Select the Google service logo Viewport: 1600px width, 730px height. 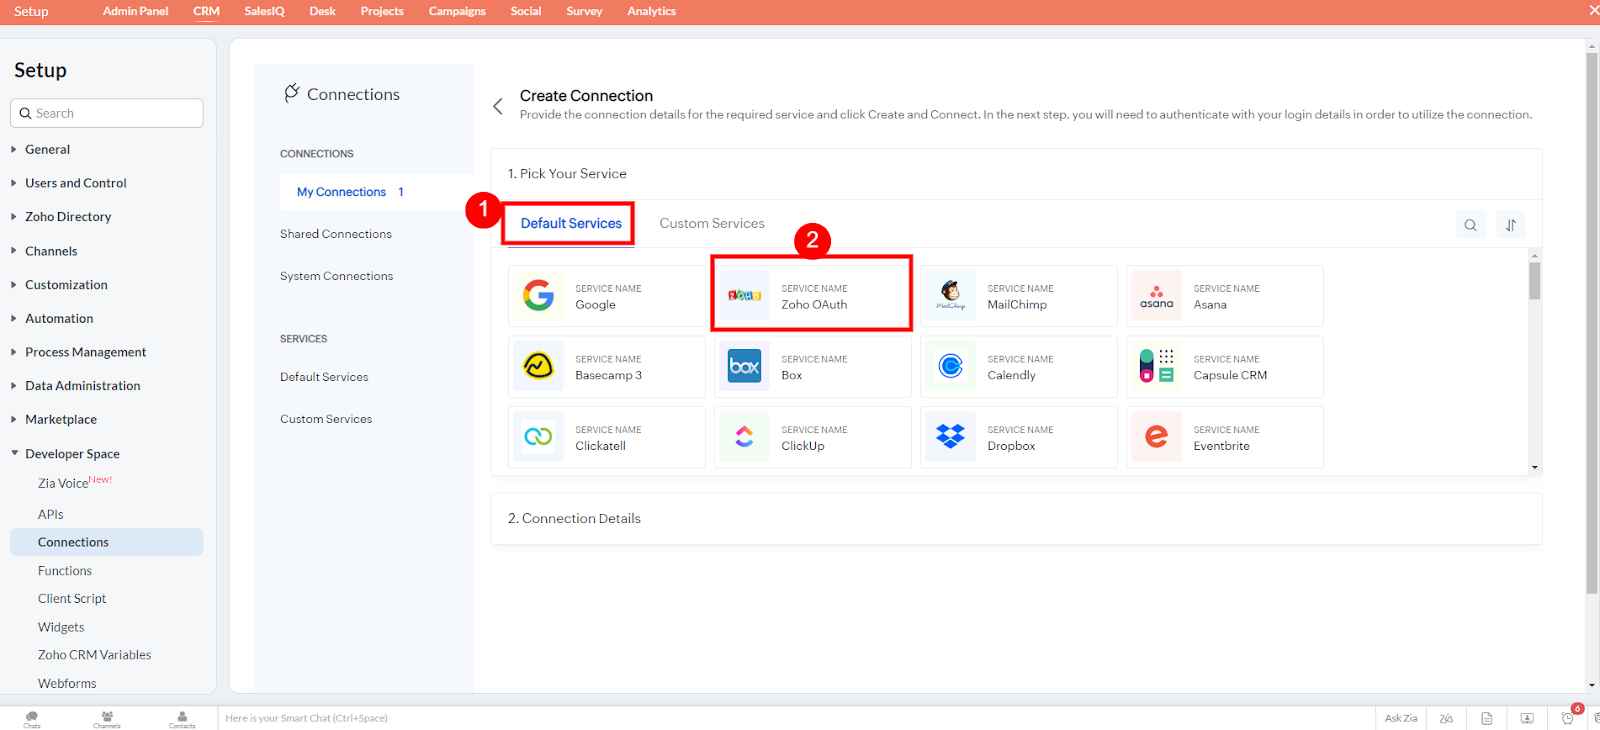point(538,296)
